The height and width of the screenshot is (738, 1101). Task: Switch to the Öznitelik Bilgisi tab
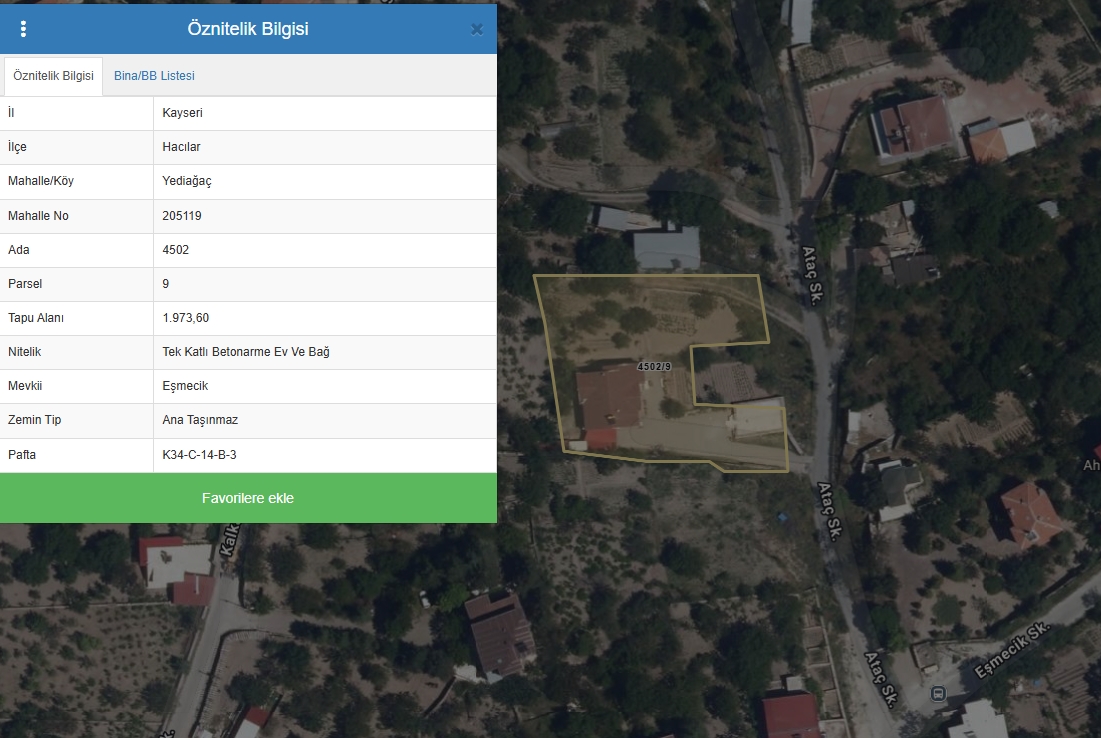click(53, 76)
